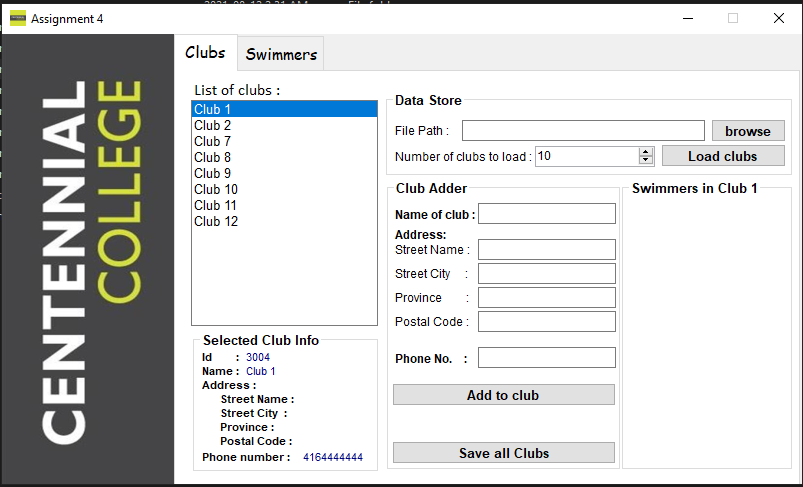803x487 pixels.
Task: Select Club 1 in the list
Action: point(284,109)
